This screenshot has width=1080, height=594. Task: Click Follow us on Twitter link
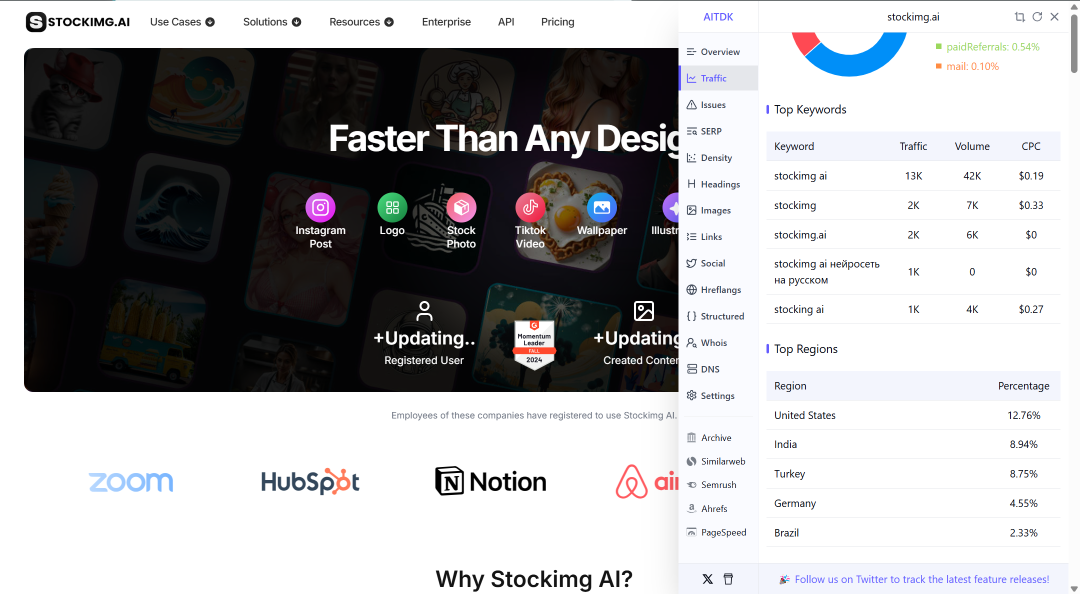coord(922,580)
